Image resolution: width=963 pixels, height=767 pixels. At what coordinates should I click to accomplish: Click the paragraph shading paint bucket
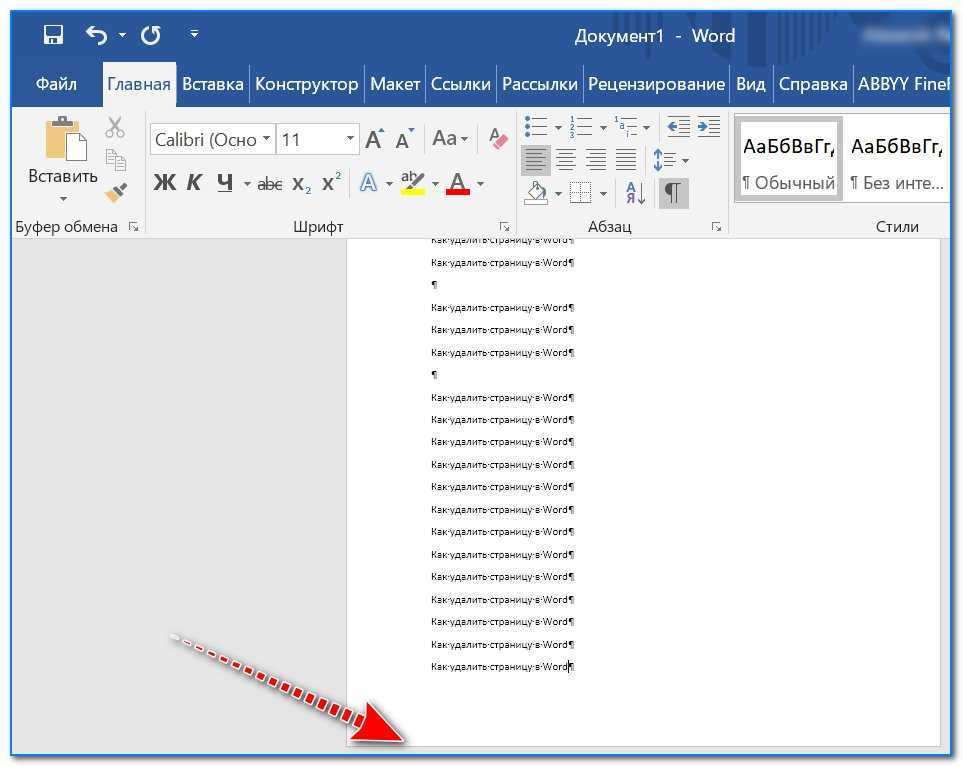tap(537, 193)
